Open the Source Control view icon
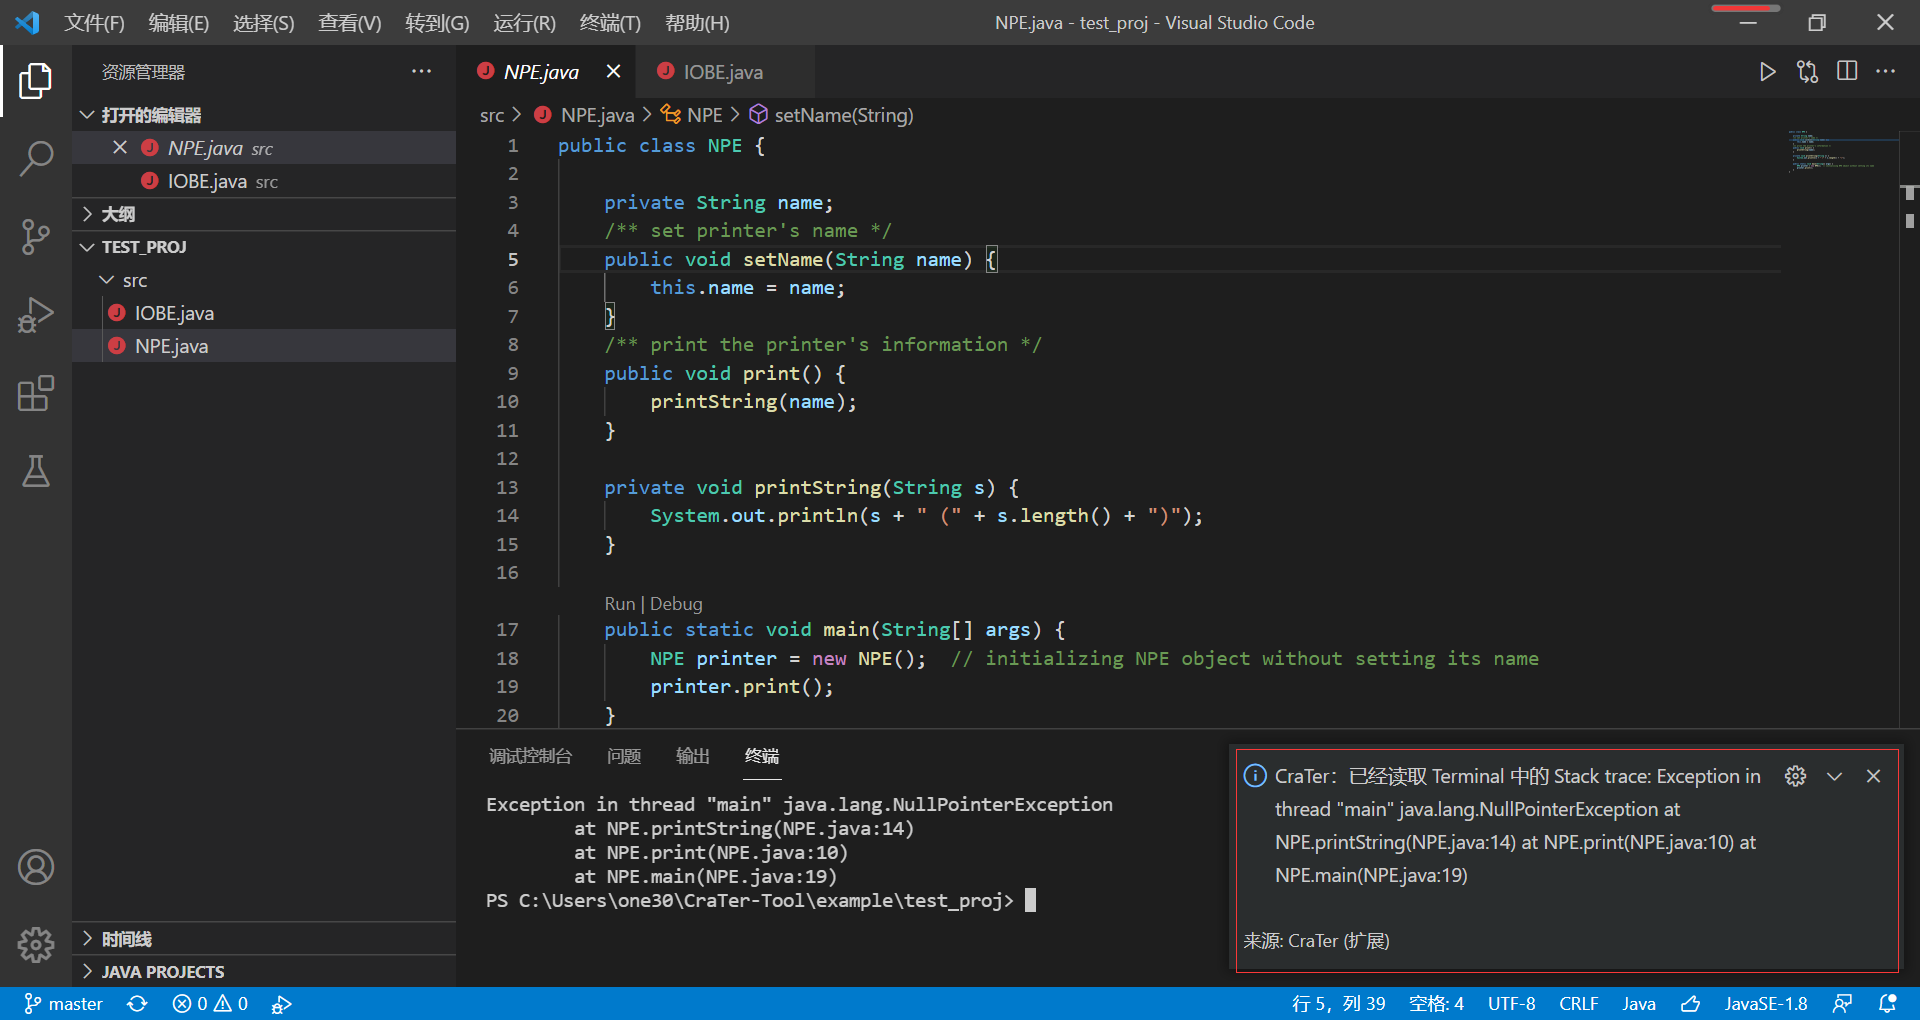The image size is (1920, 1020). [36, 237]
